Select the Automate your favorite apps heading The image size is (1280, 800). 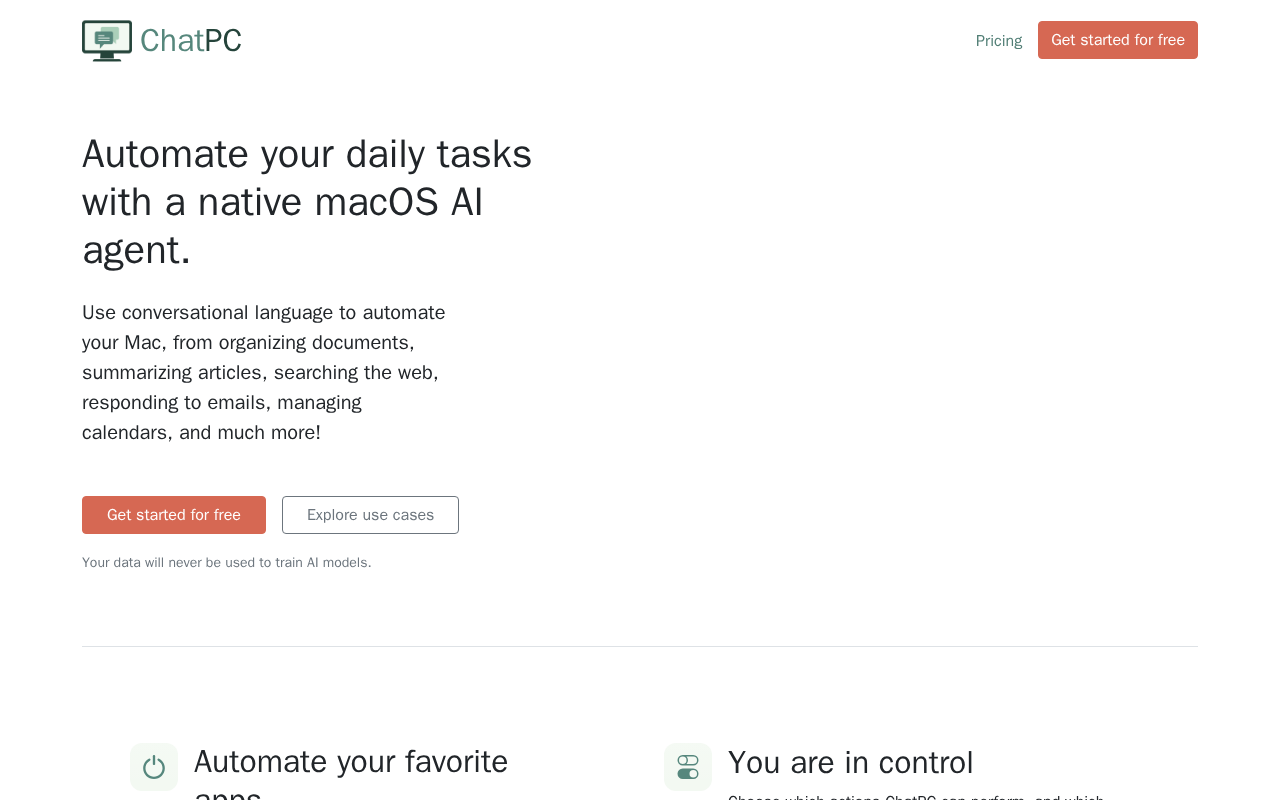point(351,763)
